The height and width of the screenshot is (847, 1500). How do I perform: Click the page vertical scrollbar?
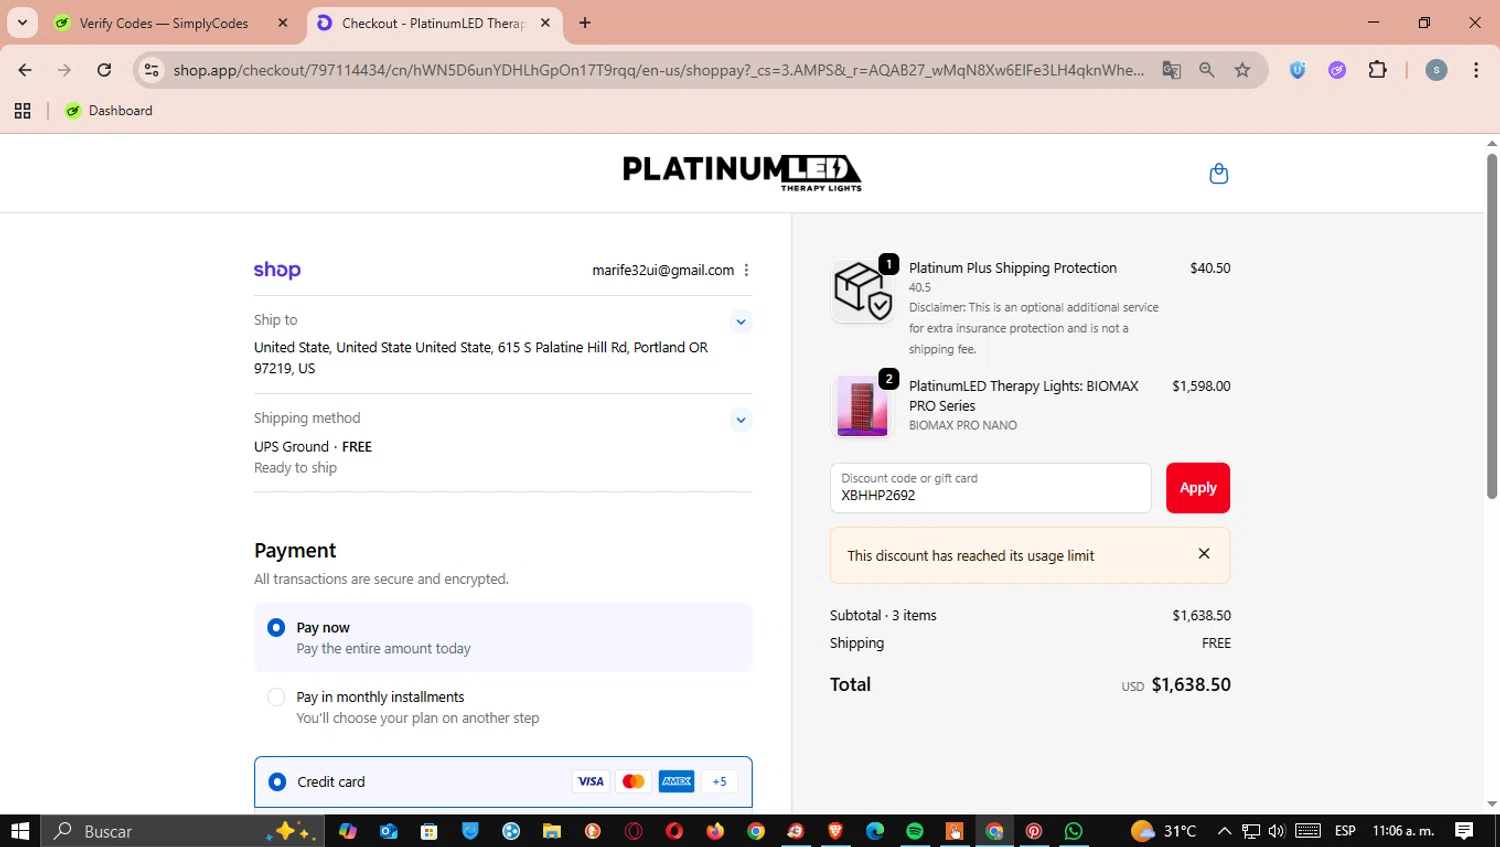1492,325
